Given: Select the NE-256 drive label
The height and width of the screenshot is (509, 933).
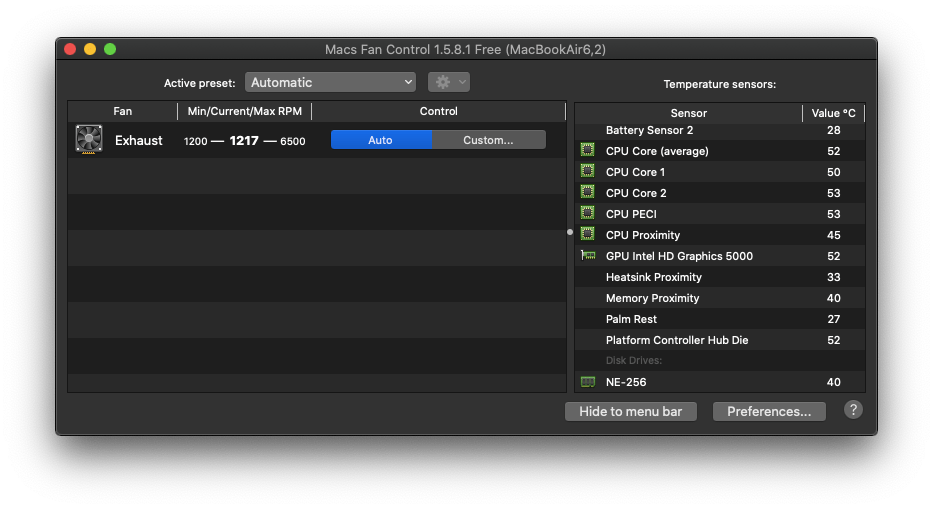Looking at the screenshot, I should pos(626,382).
